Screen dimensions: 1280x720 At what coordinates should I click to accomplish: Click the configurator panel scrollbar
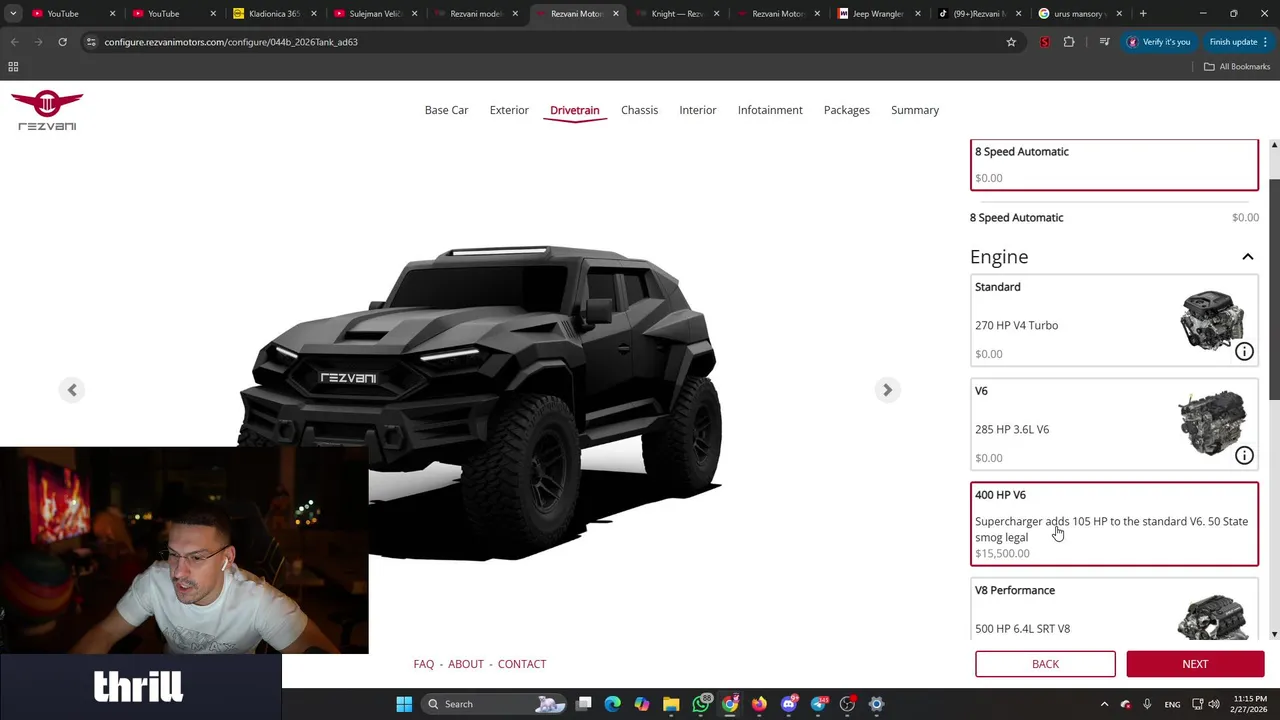tap(1274, 290)
